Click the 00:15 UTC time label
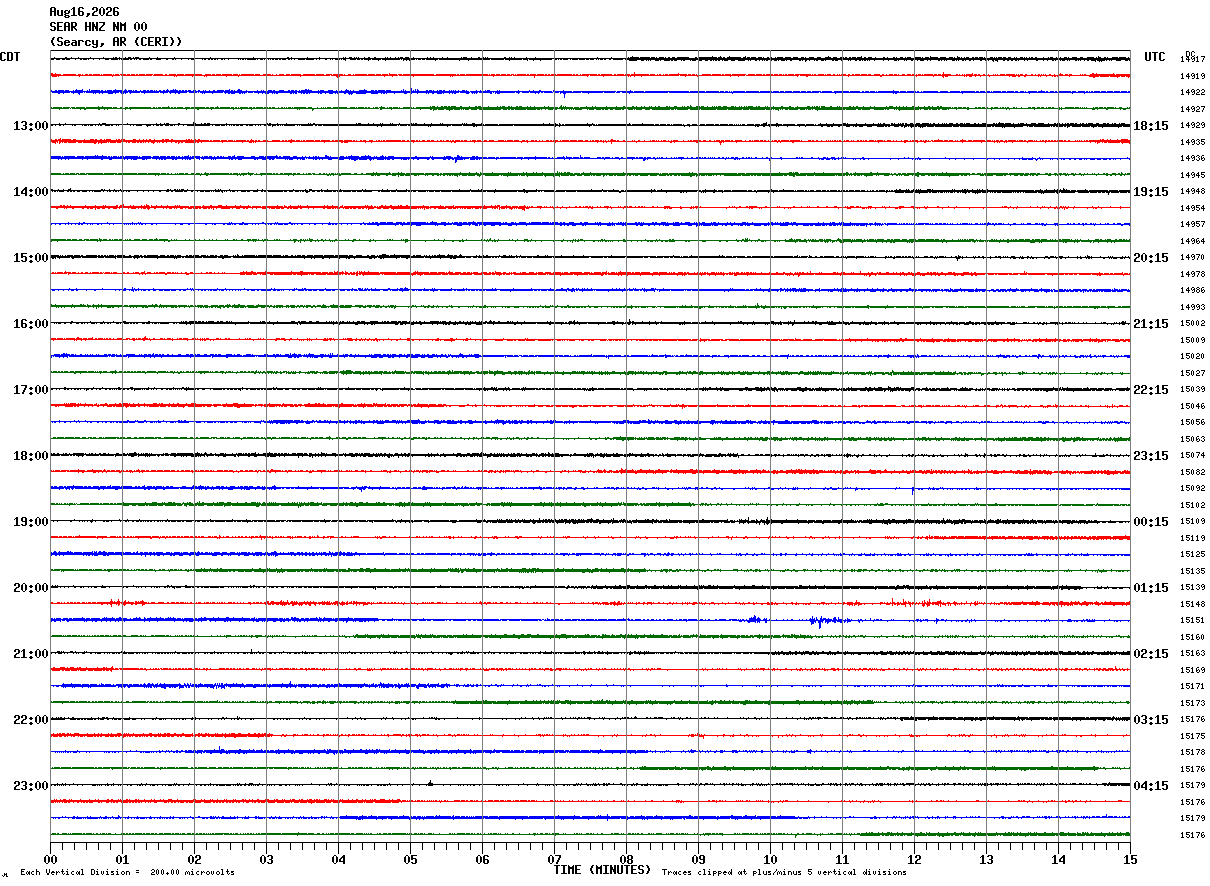This screenshot has width=1210, height=886. click(x=1151, y=522)
